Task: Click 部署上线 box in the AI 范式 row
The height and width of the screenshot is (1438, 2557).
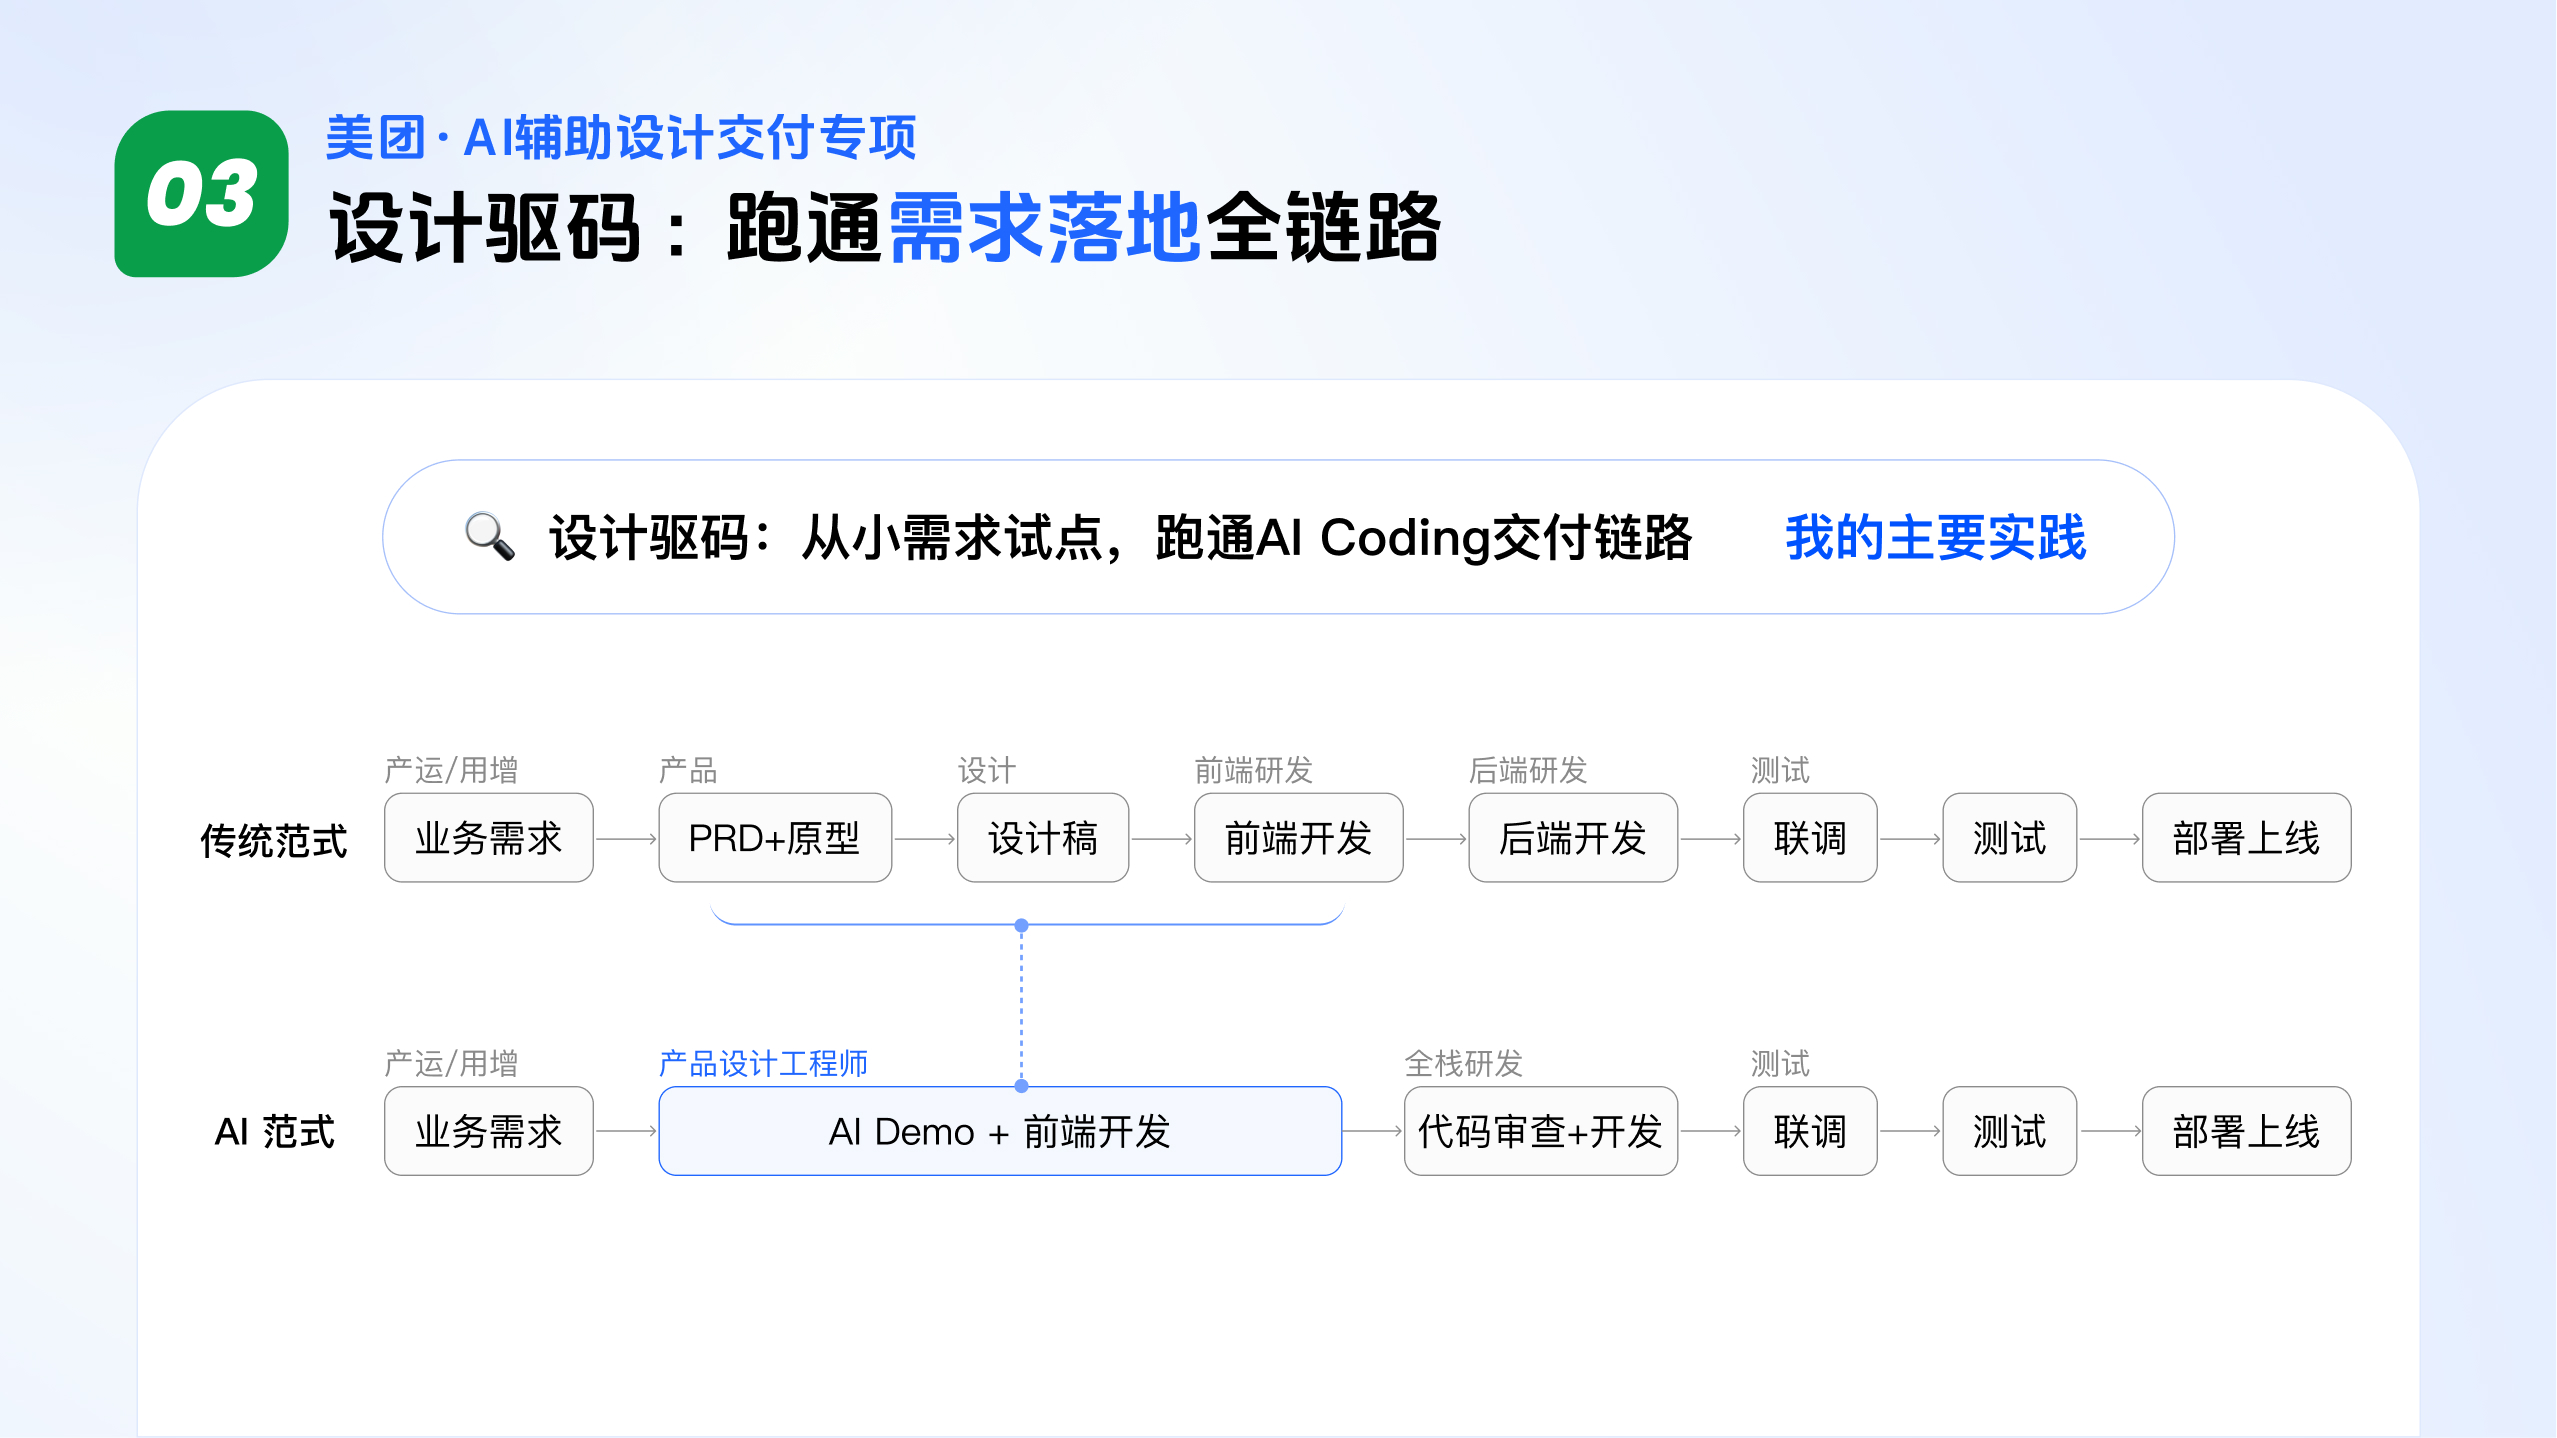Action: click(x=2246, y=1131)
